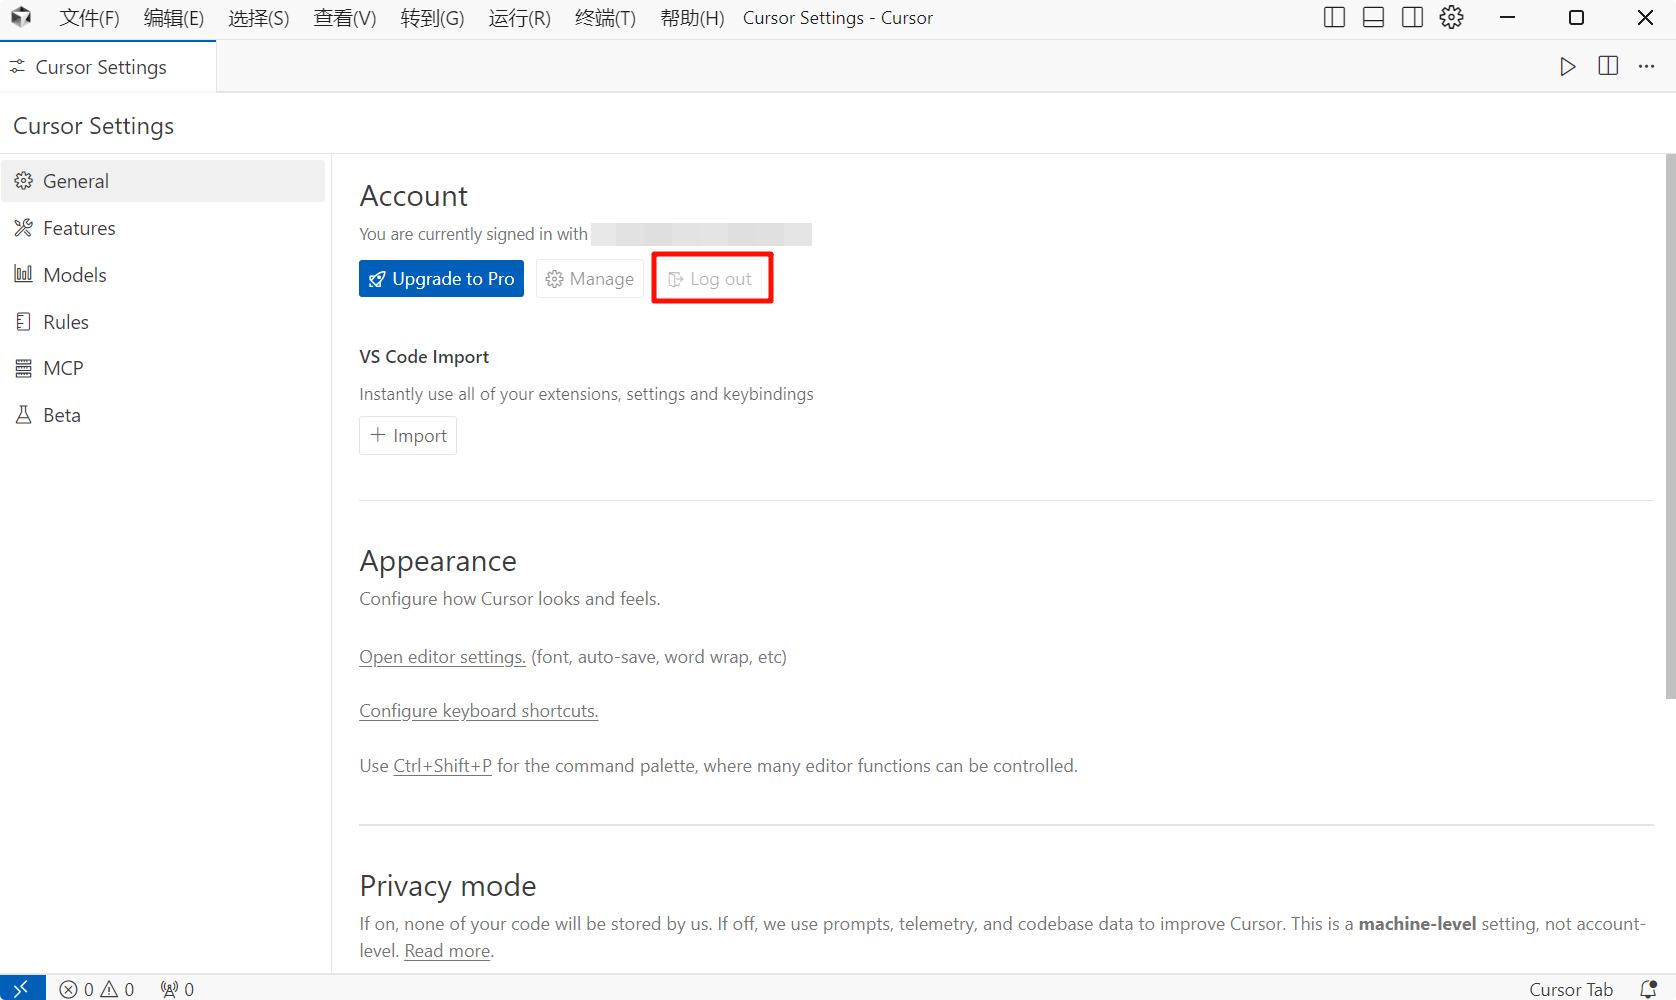1676x1000 pixels.
Task: Click the run play icon in editor toolbar
Action: point(1568,66)
